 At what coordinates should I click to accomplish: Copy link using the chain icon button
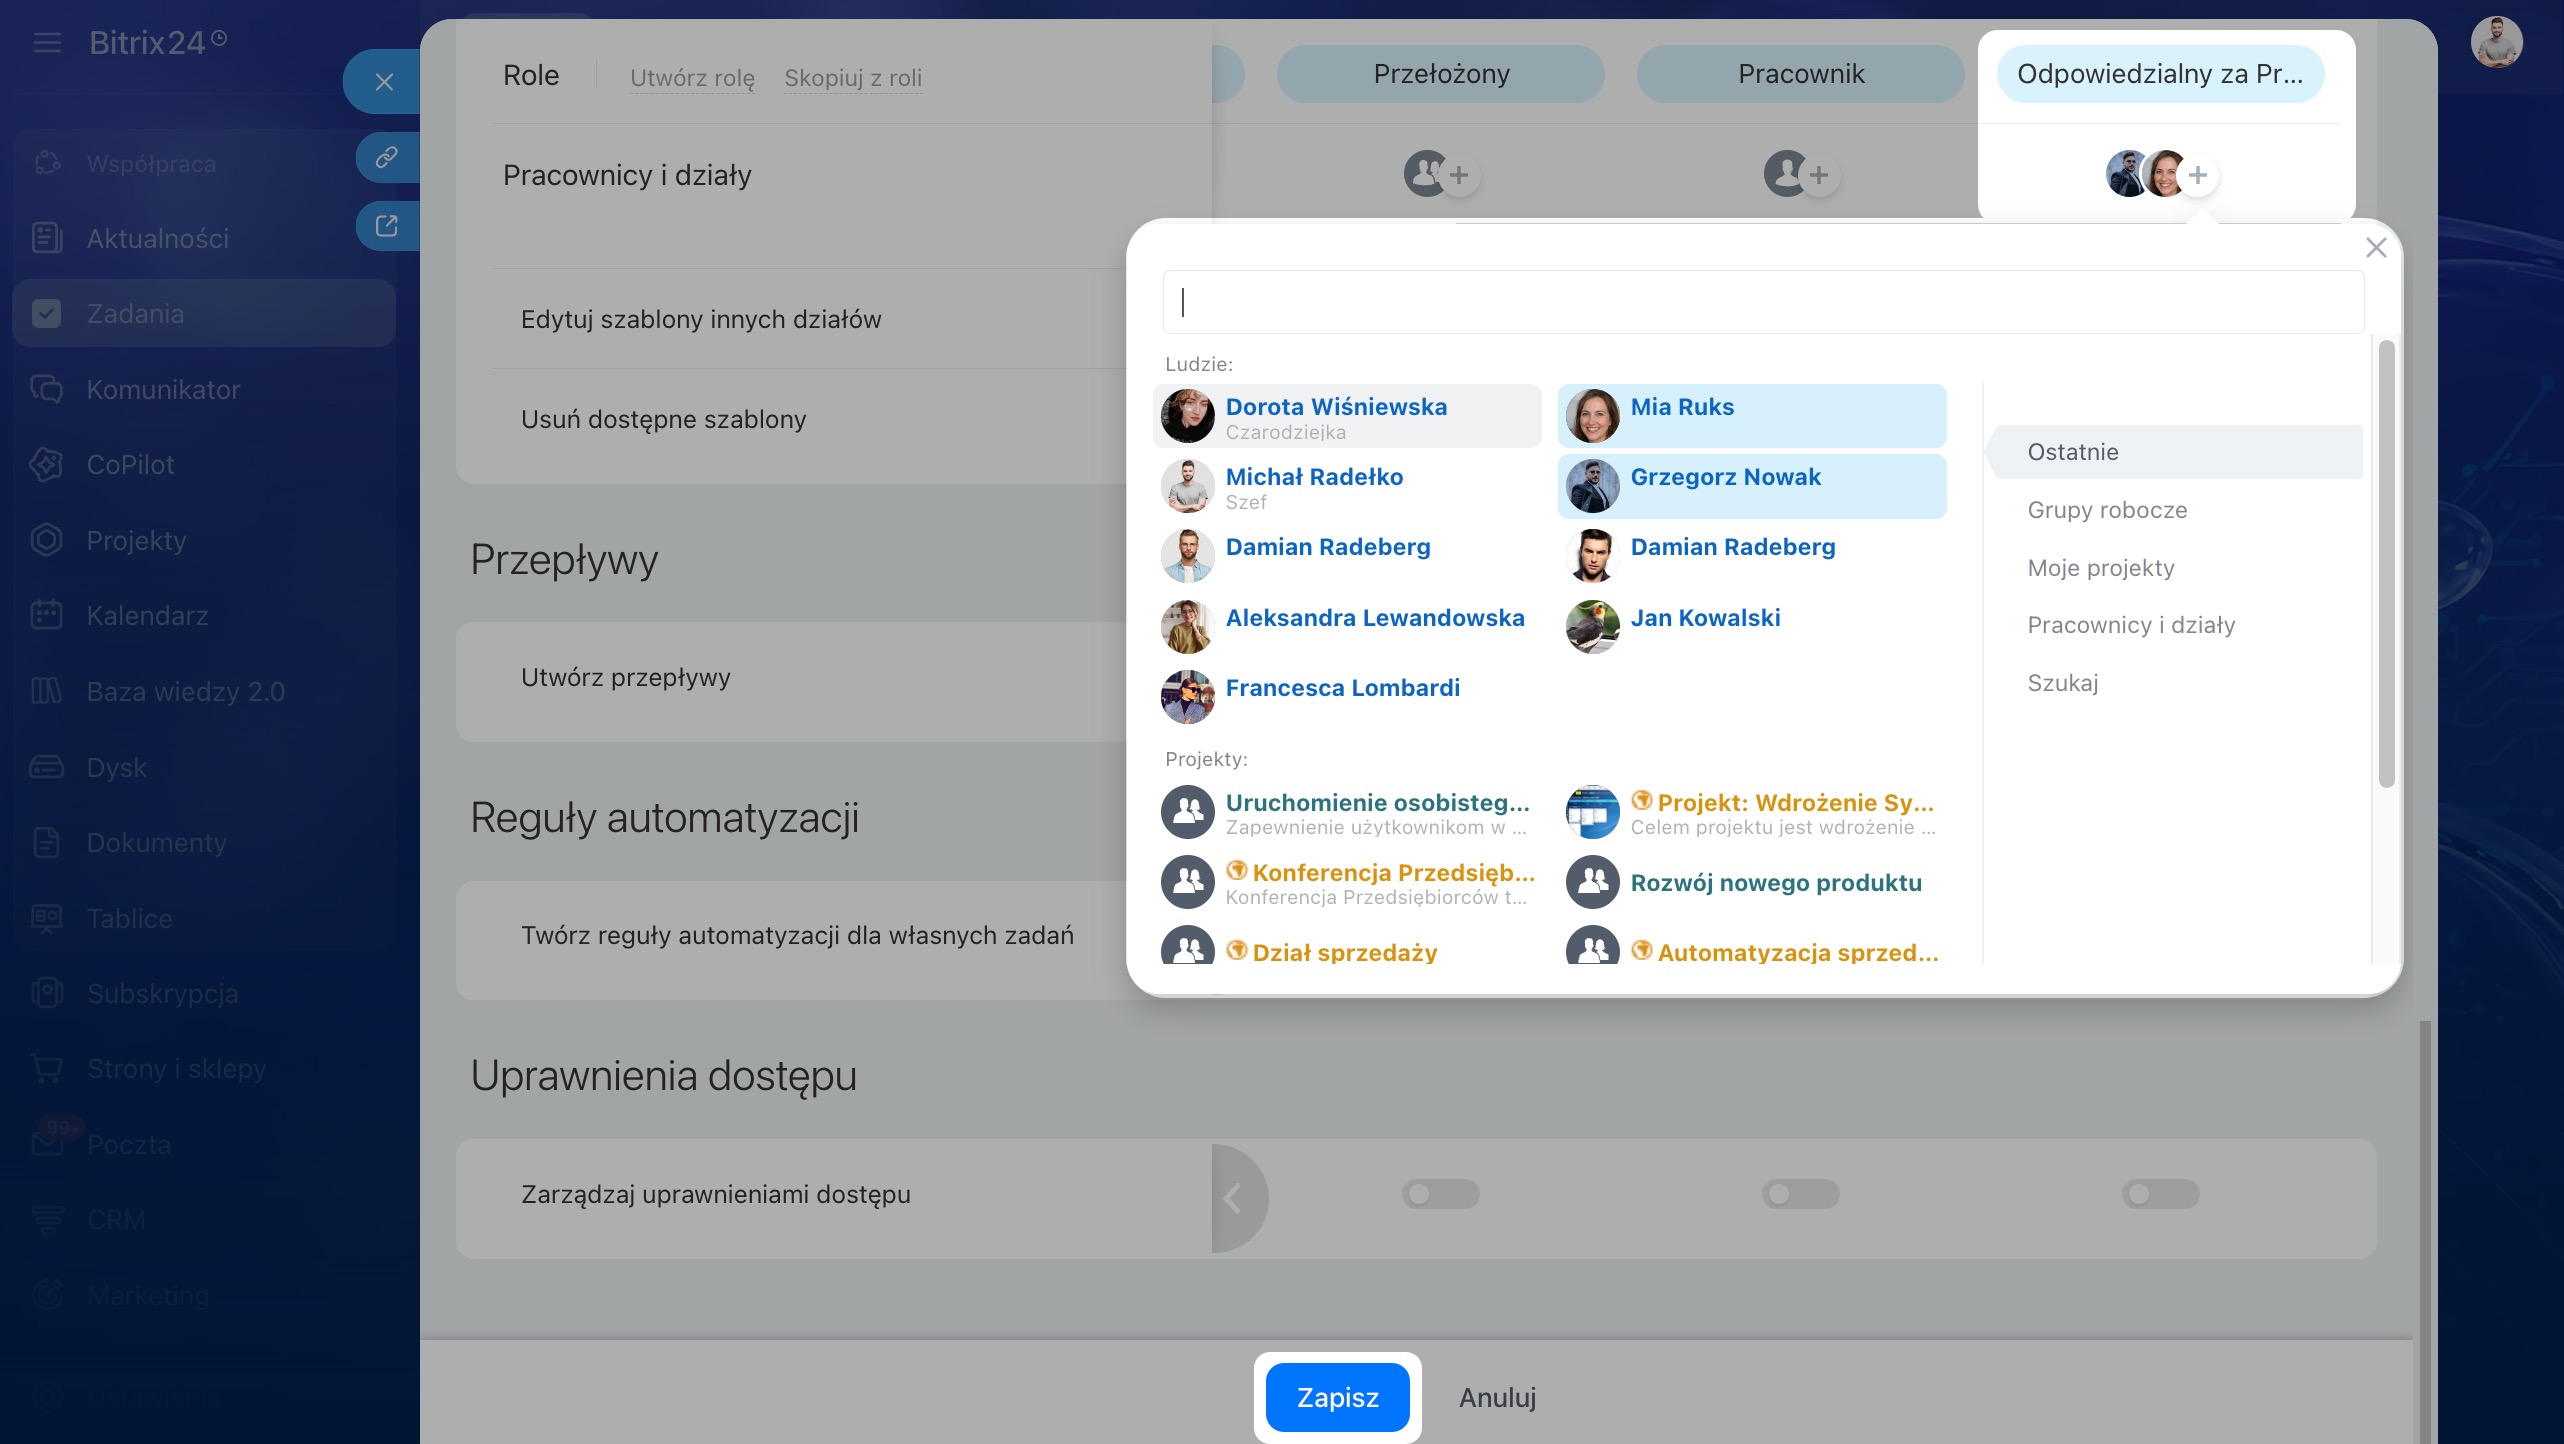tap(387, 157)
